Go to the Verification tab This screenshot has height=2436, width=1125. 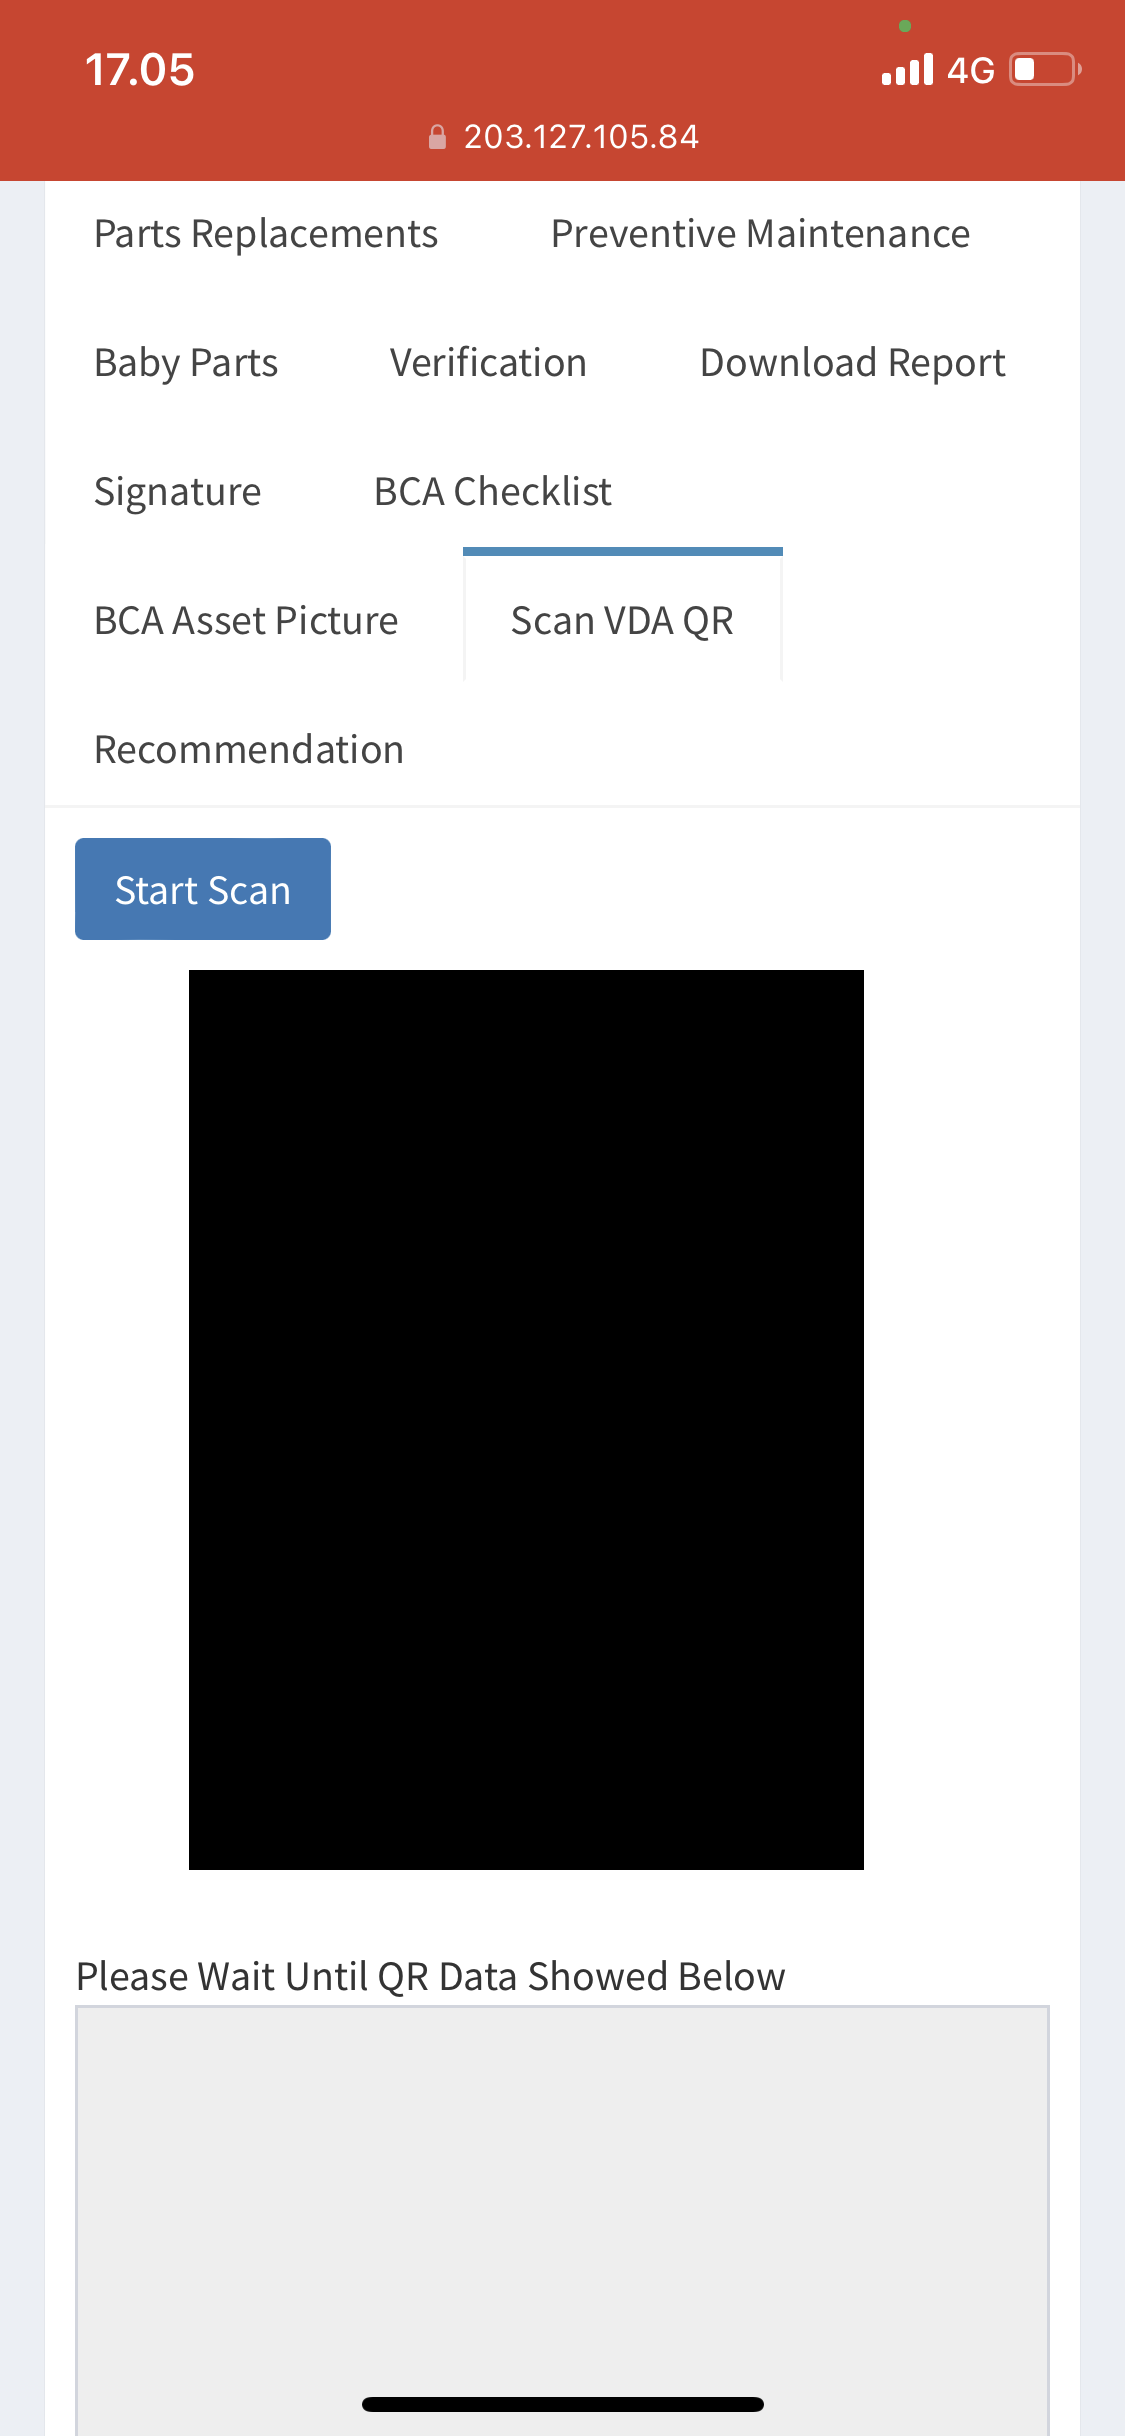click(x=488, y=363)
